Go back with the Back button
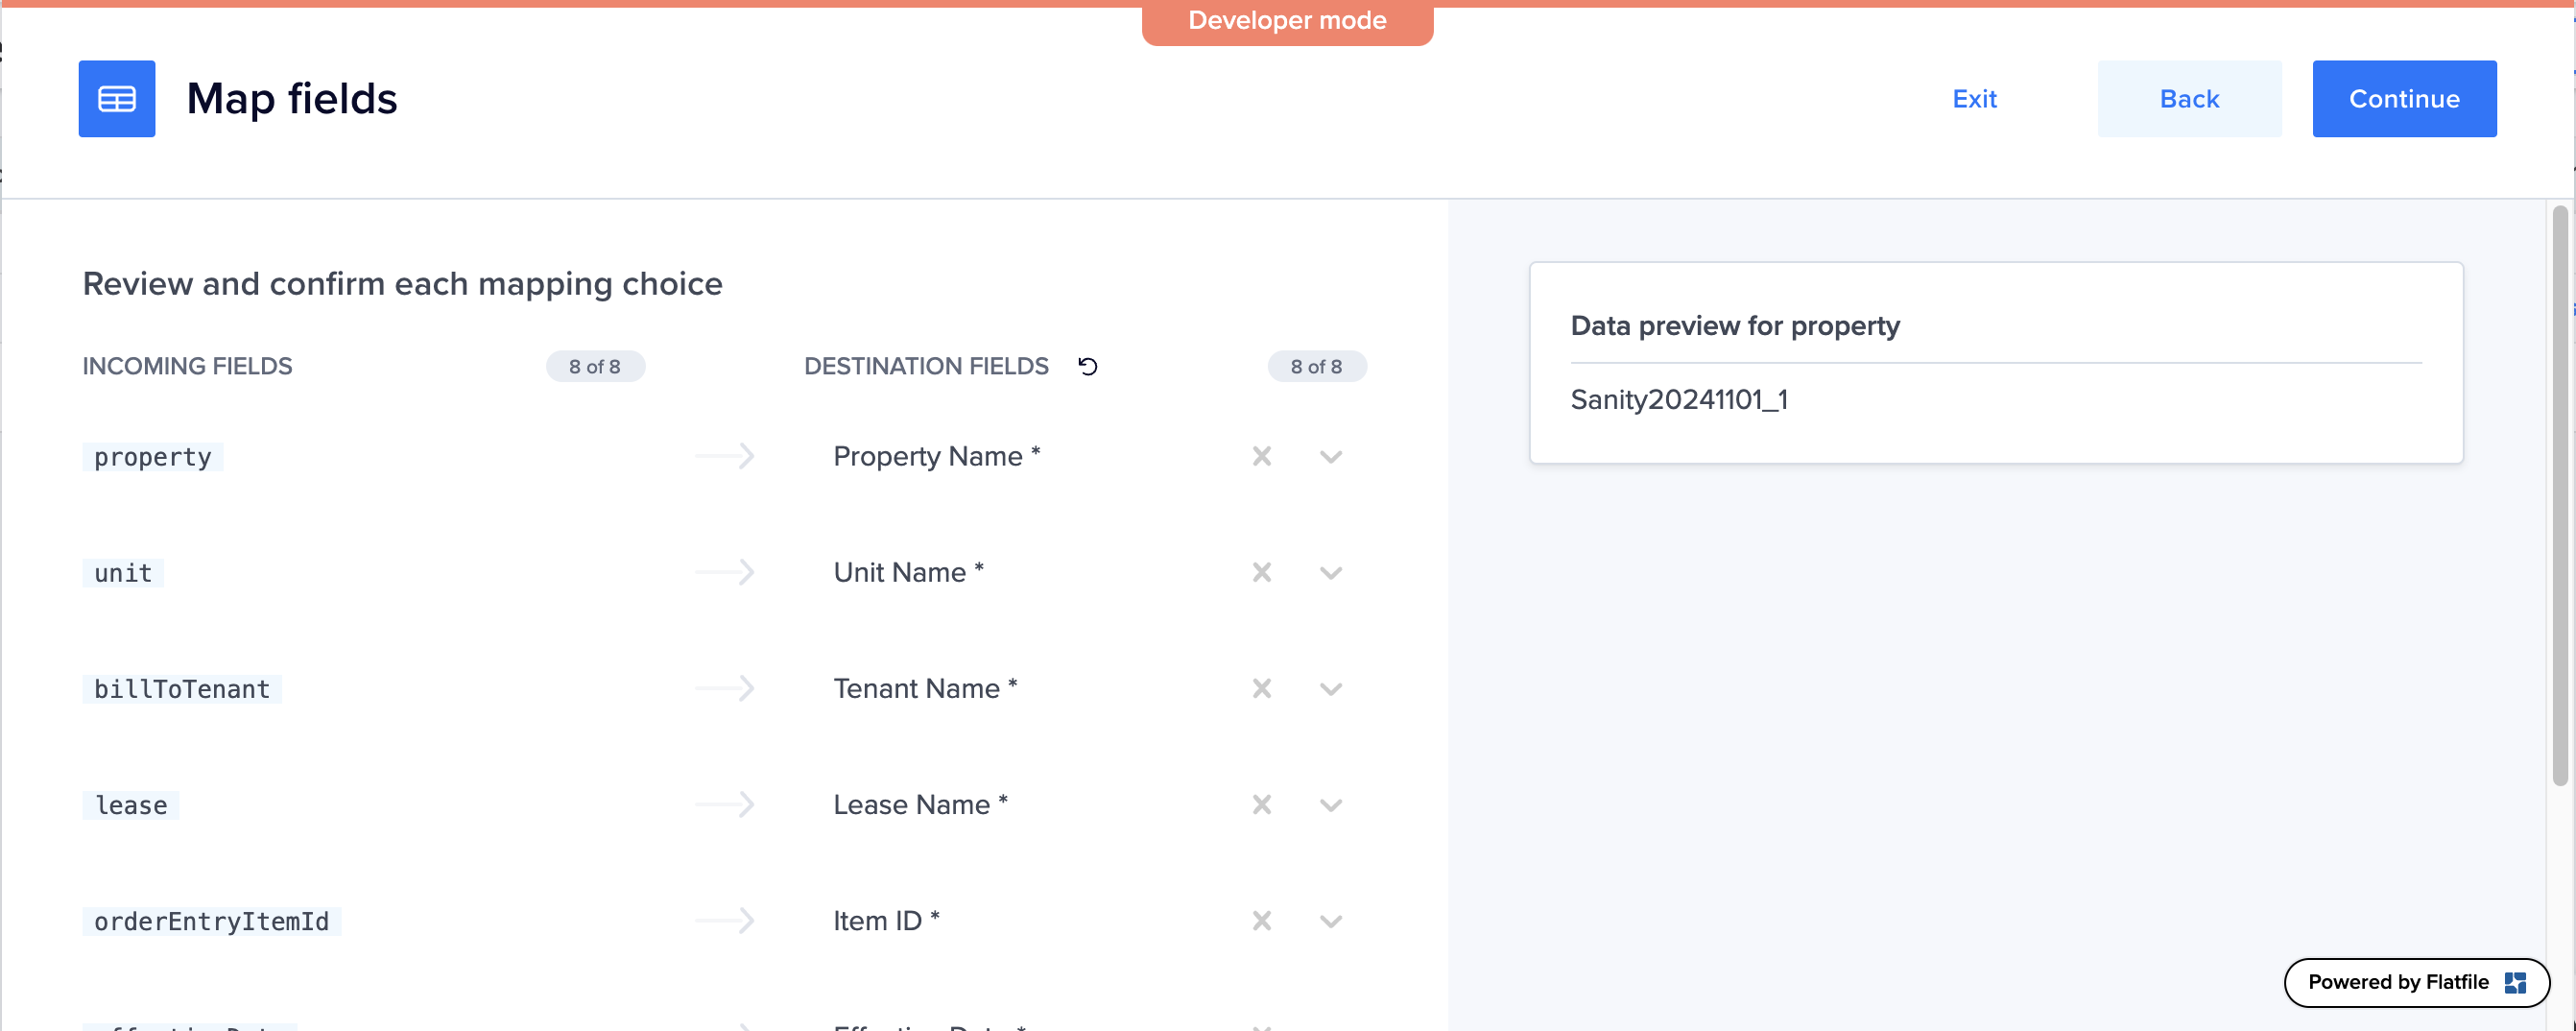Image resolution: width=2576 pixels, height=1031 pixels. tap(2189, 99)
